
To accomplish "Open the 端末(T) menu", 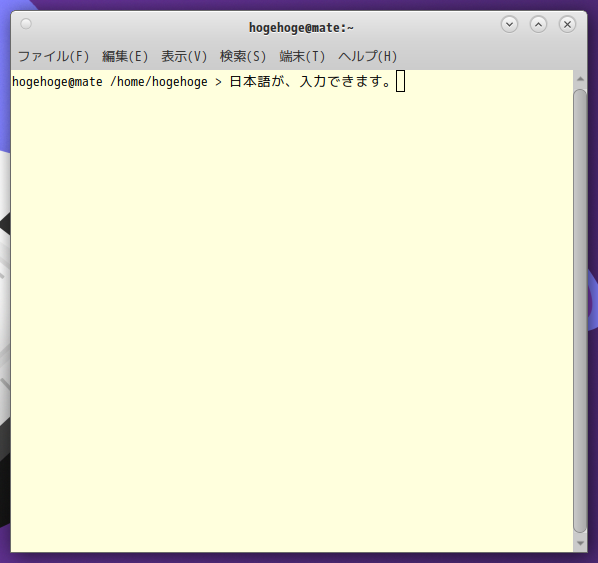I will [x=302, y=56].
